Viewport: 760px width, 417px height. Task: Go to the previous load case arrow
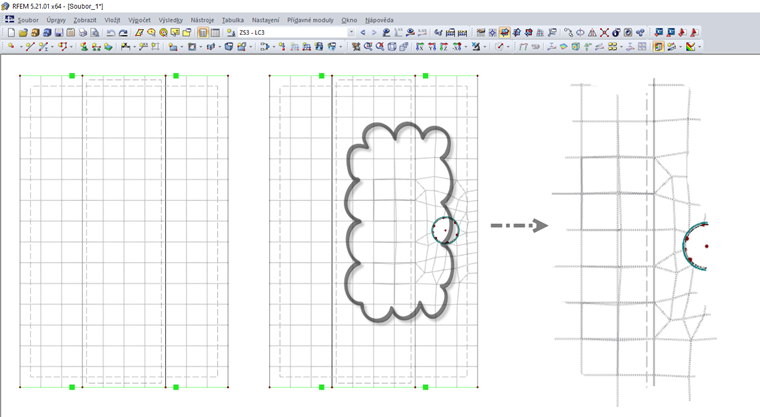[x=363, y=32]
